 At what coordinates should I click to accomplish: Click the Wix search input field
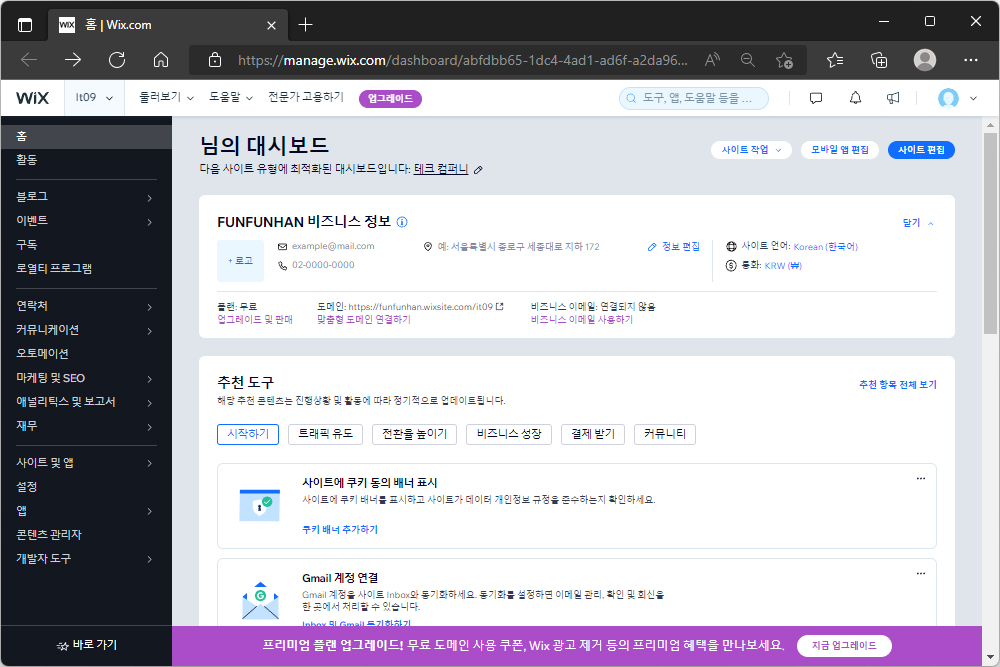tap(694, 98)
